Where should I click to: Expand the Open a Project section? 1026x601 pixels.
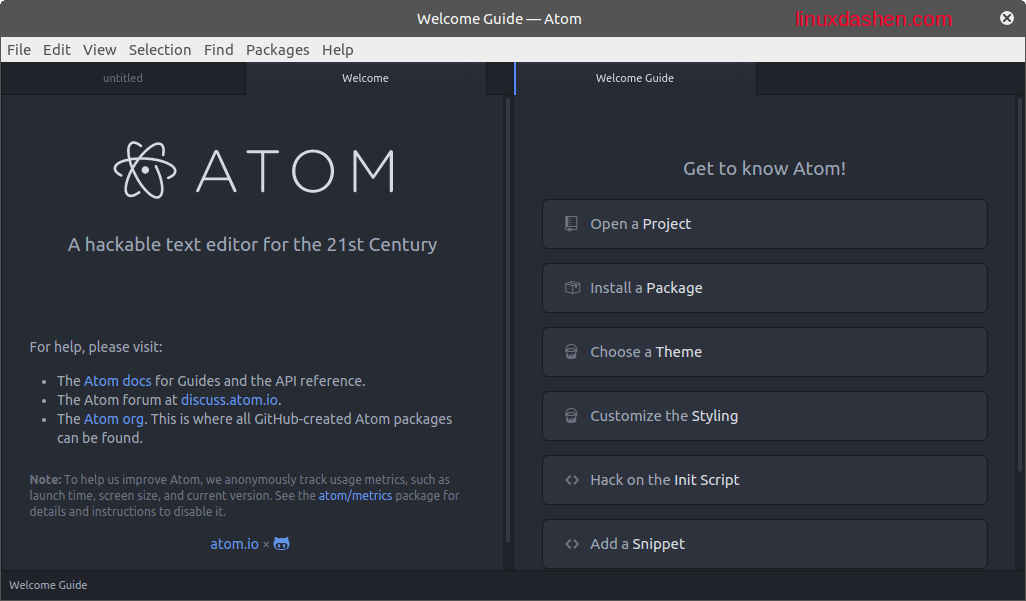click(x=764, y=224)
